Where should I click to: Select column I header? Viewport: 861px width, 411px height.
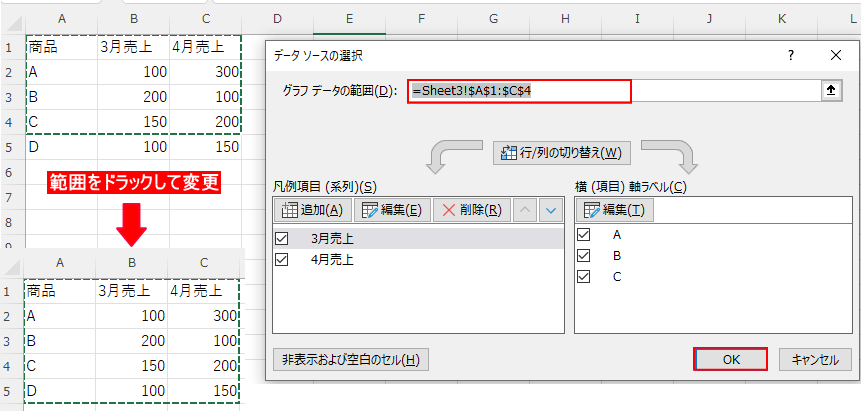(x=637, y=19)
